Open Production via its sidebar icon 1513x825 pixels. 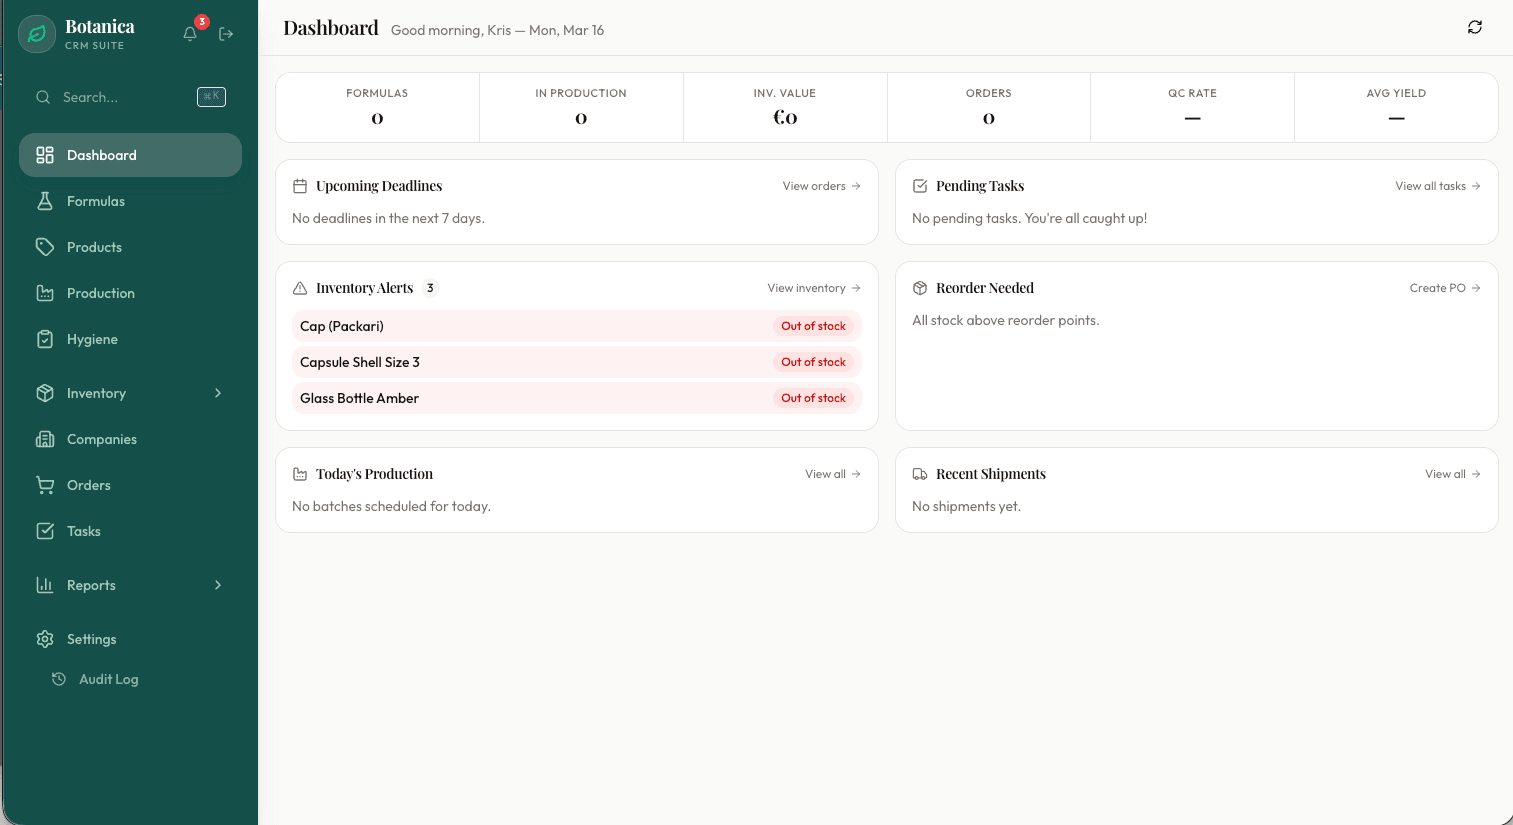point(45,293)
